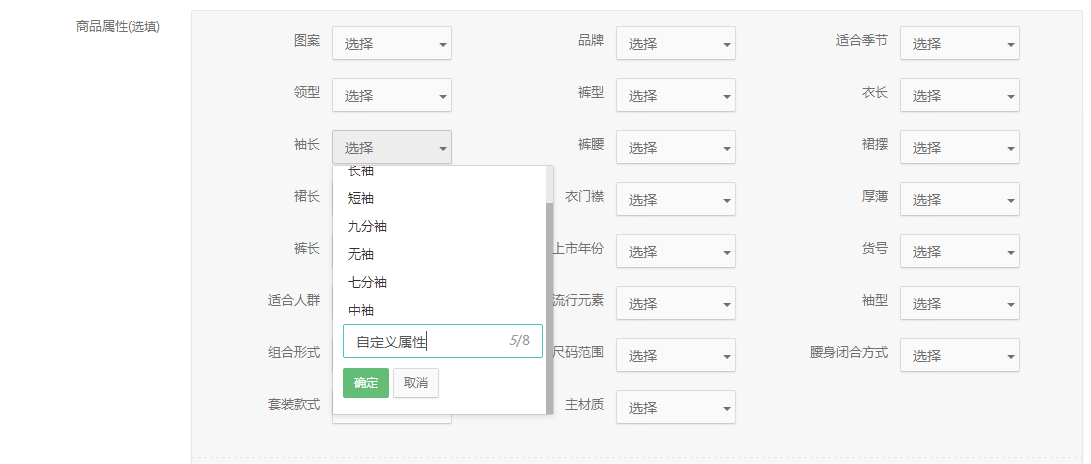Choose 短袖 from the list

tap(361, 198)
